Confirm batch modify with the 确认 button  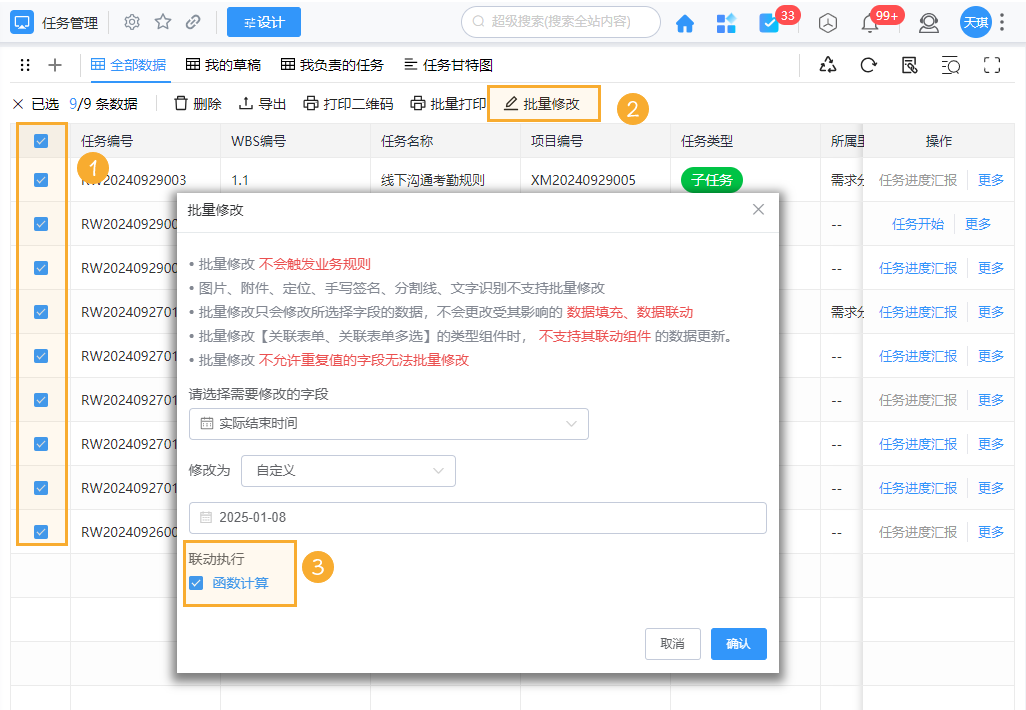(x=738, y=644)
